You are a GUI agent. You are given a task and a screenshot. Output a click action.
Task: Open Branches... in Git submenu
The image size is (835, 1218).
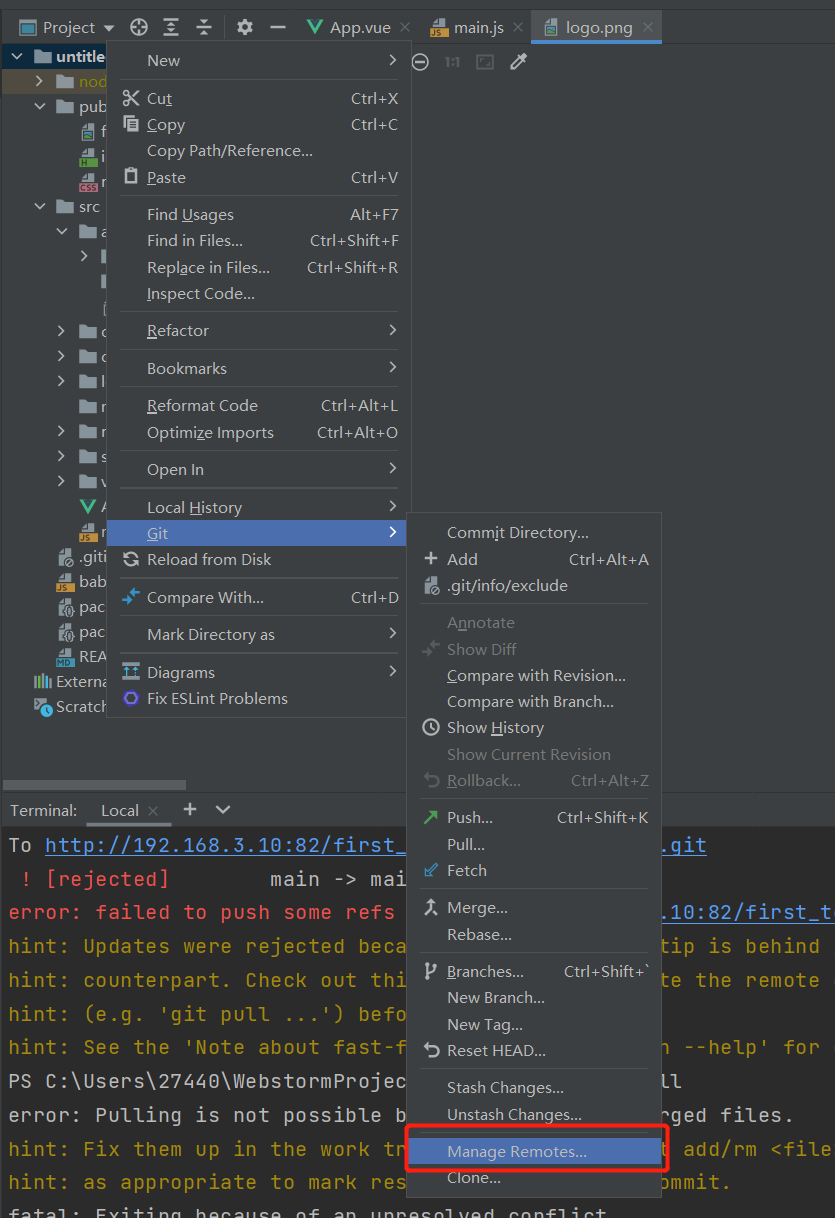[534, 971]
